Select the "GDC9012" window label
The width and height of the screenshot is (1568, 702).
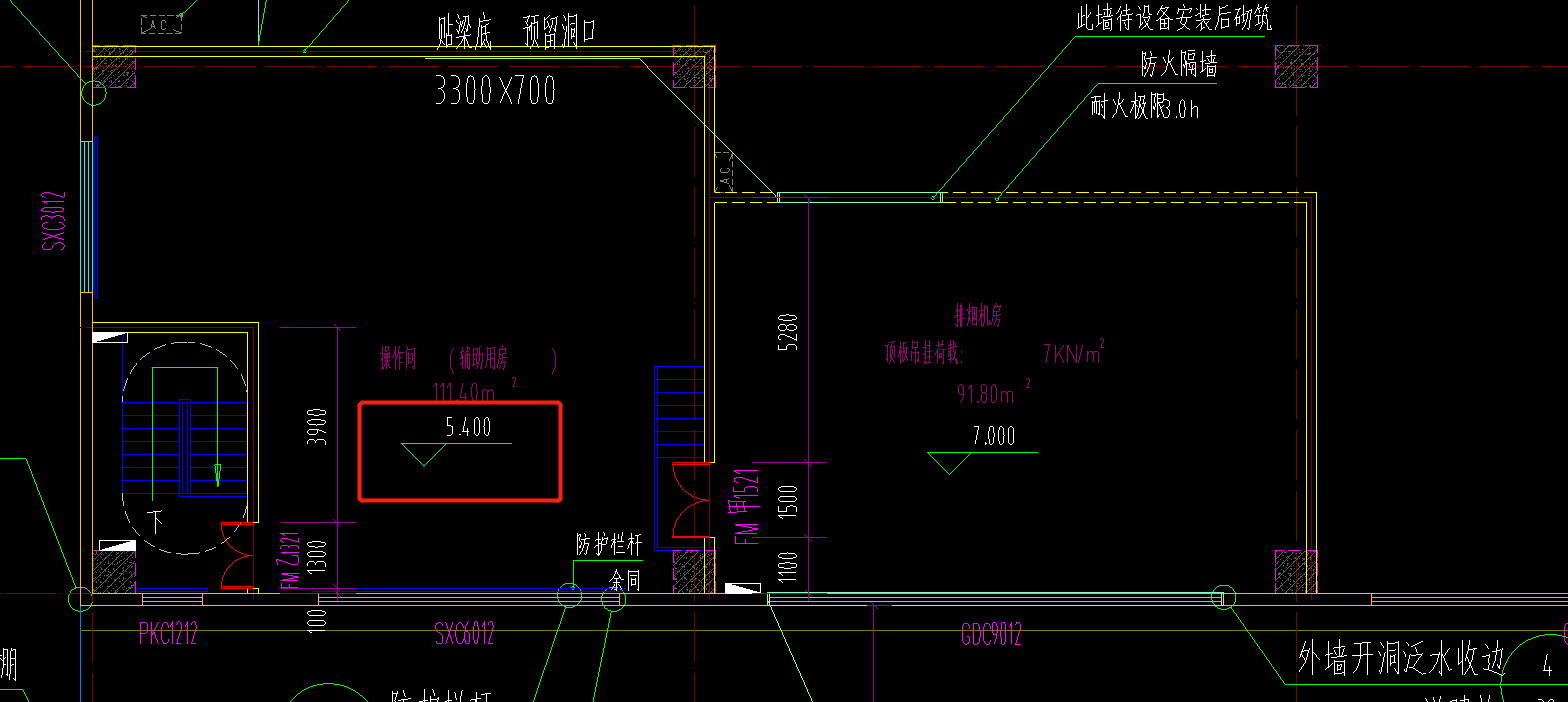coord(991,634)
